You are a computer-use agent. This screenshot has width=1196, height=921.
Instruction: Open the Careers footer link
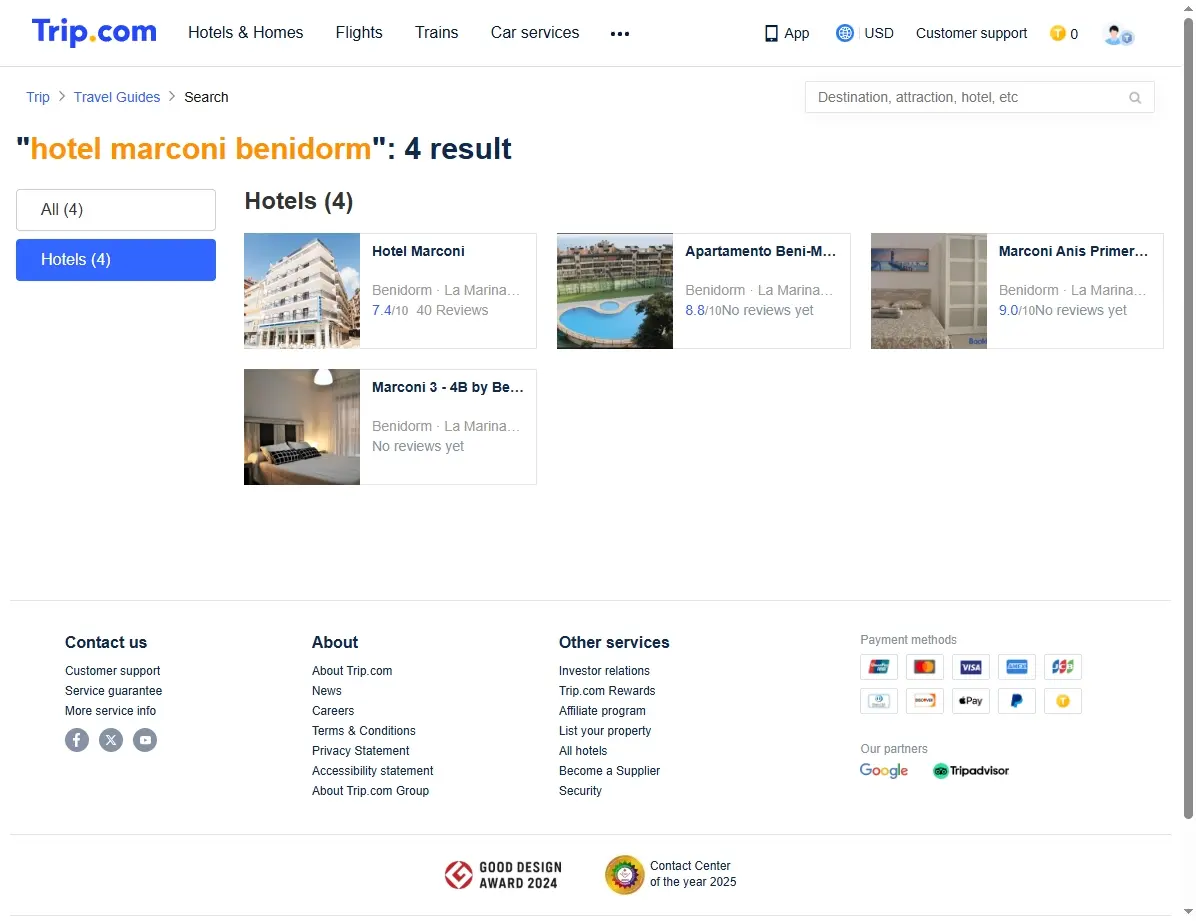[333, 710]
